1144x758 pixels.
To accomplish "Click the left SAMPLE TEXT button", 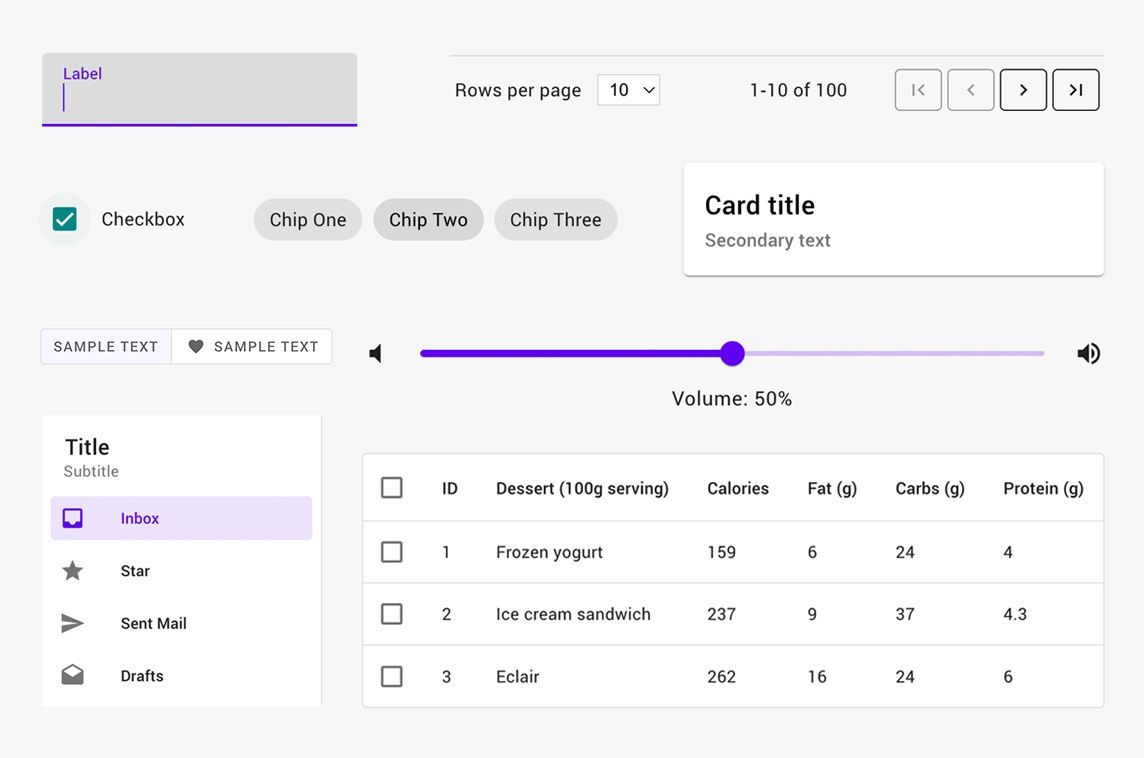I will (x=106, y=347).
